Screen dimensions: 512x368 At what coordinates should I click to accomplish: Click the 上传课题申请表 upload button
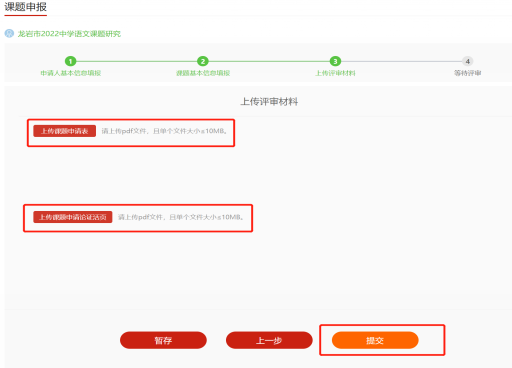coord(64,131)
